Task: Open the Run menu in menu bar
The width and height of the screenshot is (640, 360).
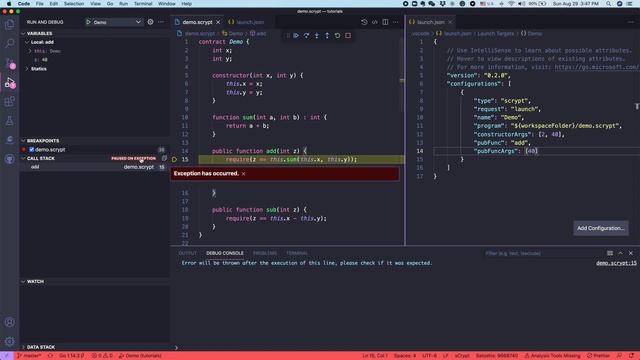Action: pyautogui.click(x=123, y=4)
